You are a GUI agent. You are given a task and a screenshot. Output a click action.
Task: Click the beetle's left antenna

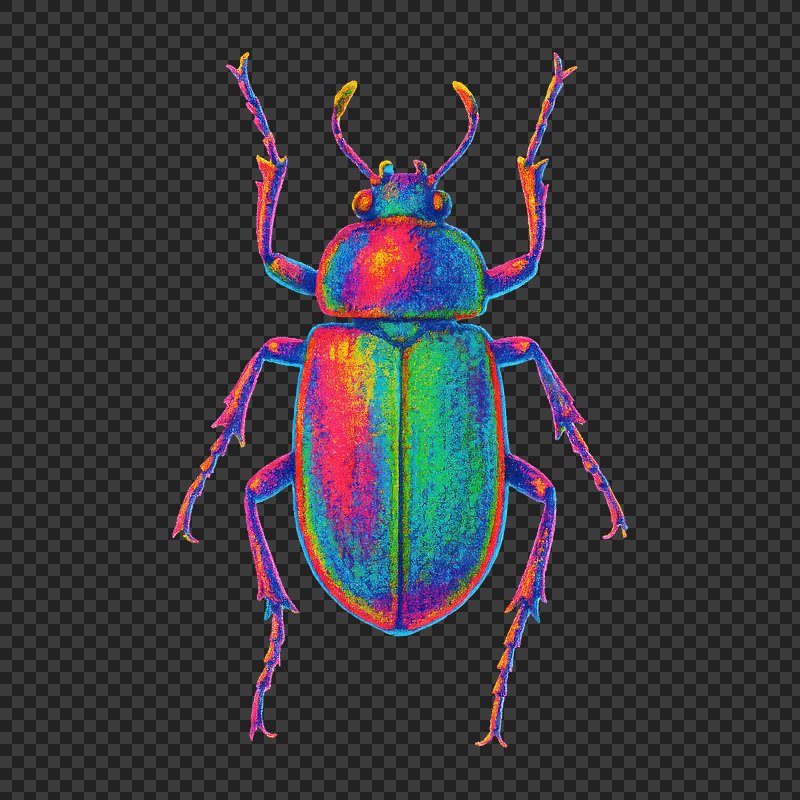(345, 125)
